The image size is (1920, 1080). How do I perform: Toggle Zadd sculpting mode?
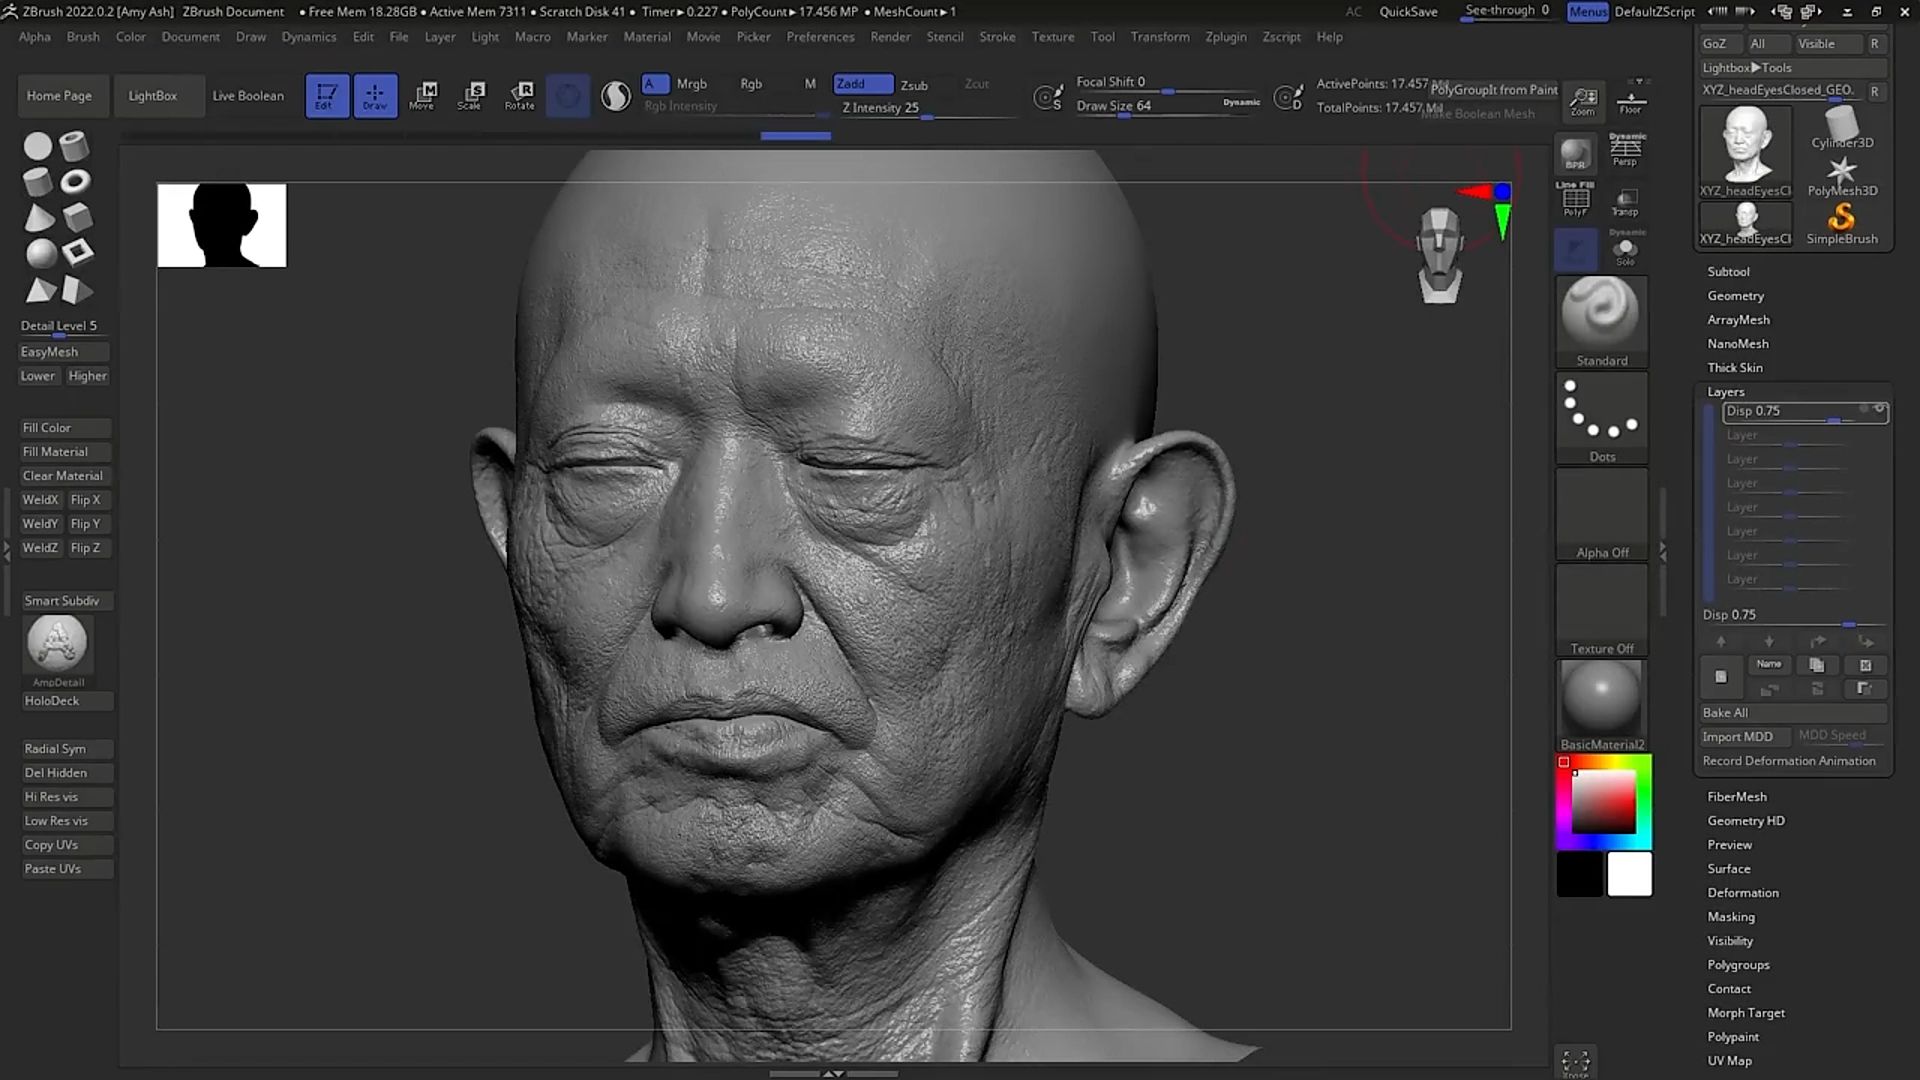(x=862, y=84)
